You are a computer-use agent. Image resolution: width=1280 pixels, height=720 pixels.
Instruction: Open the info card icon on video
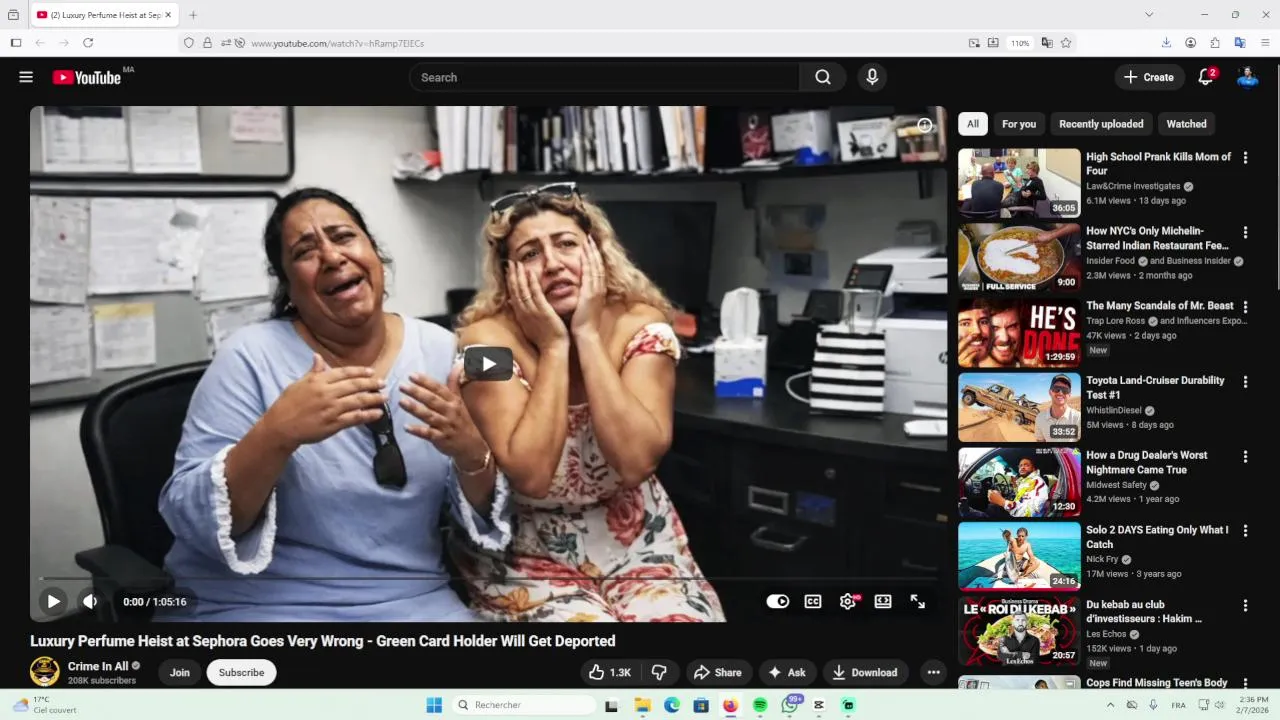pyautogui.click(x=925, y=125)
